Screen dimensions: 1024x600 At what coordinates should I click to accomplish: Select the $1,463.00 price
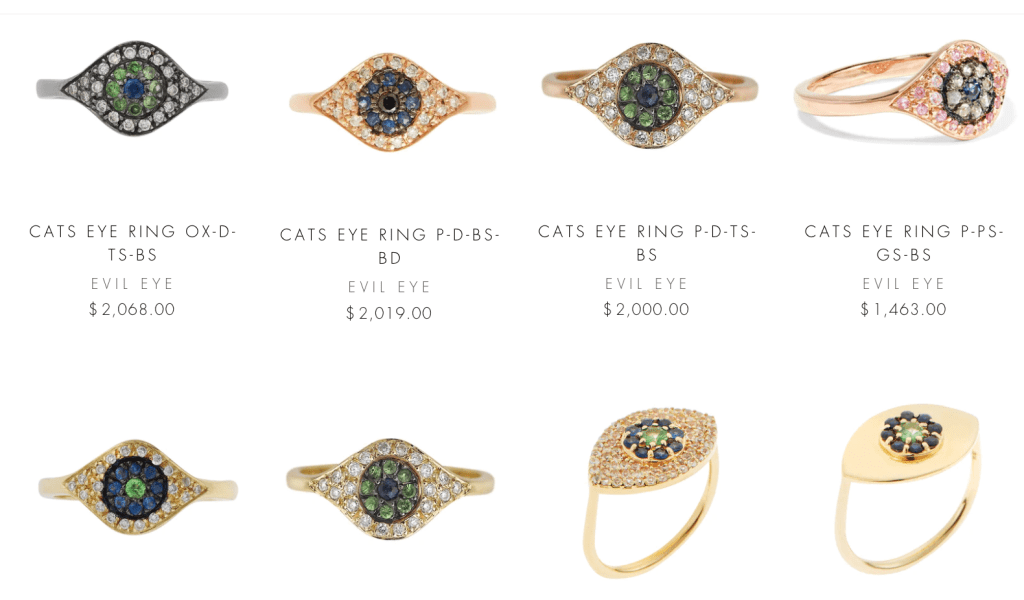point(904,309)
